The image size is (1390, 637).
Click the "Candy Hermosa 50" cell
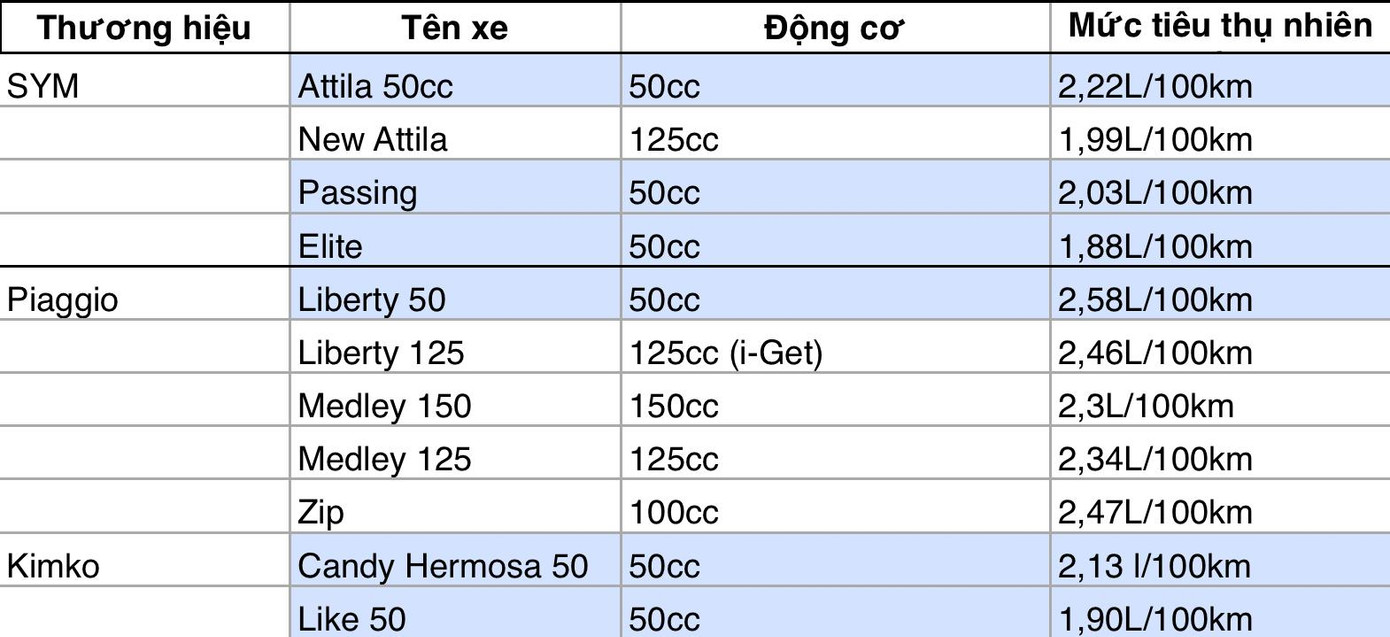[x=443, y=566]
